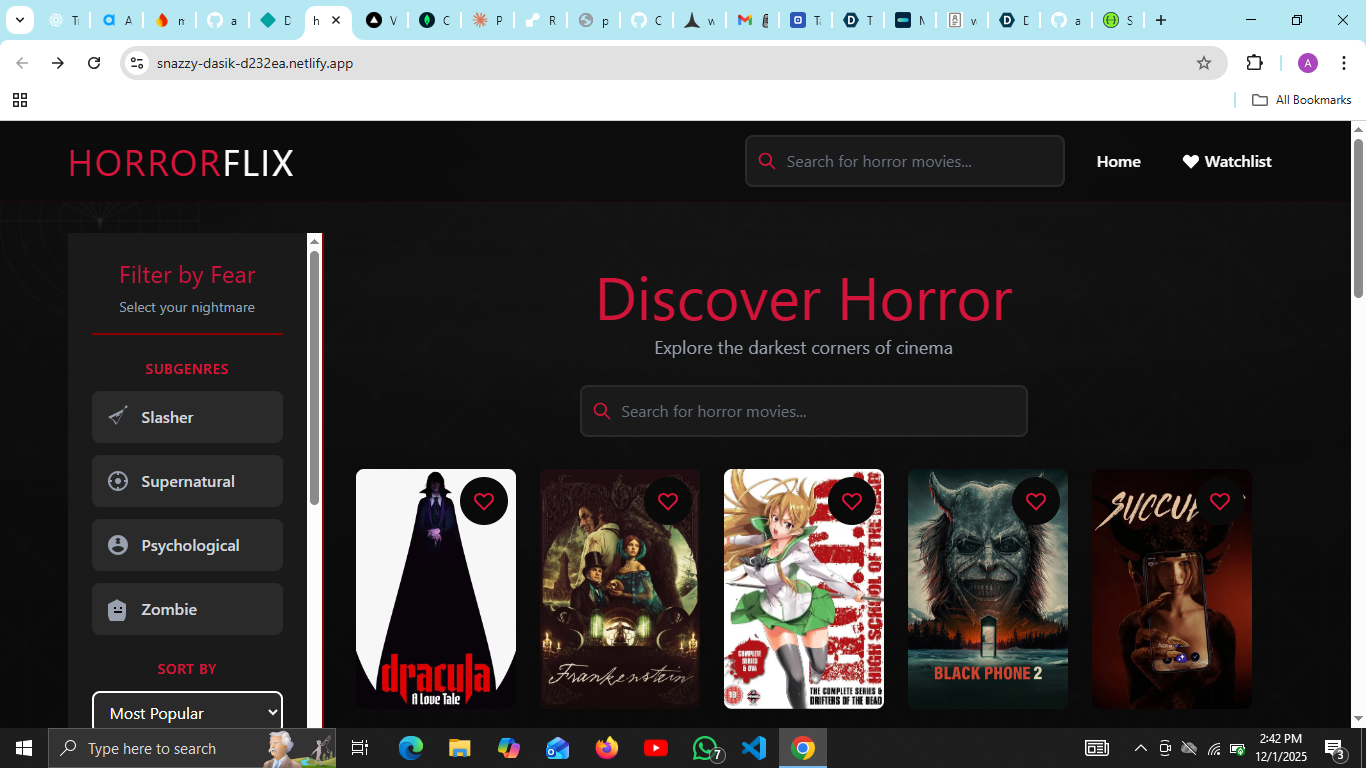Toggle heart on High School of the Dead
The height and width of the screenshot is (768, 1366).
pos(852,501)
